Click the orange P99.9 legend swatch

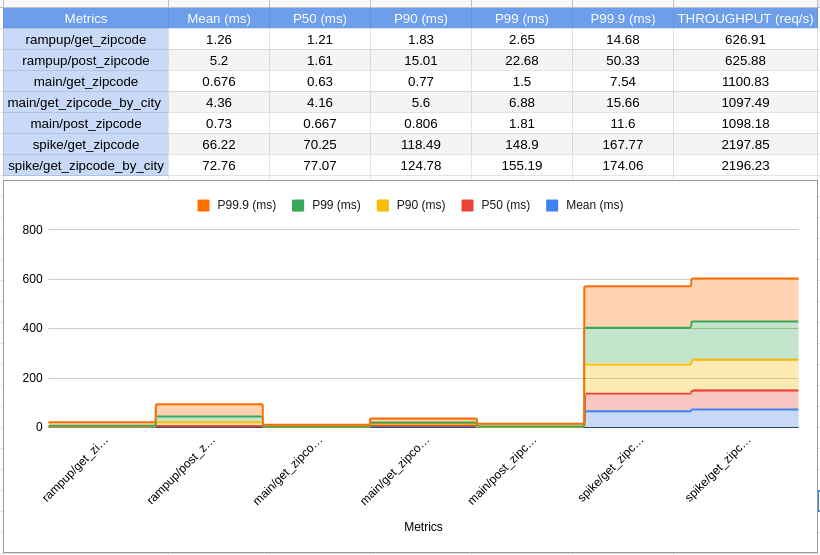tap(203, 205)
